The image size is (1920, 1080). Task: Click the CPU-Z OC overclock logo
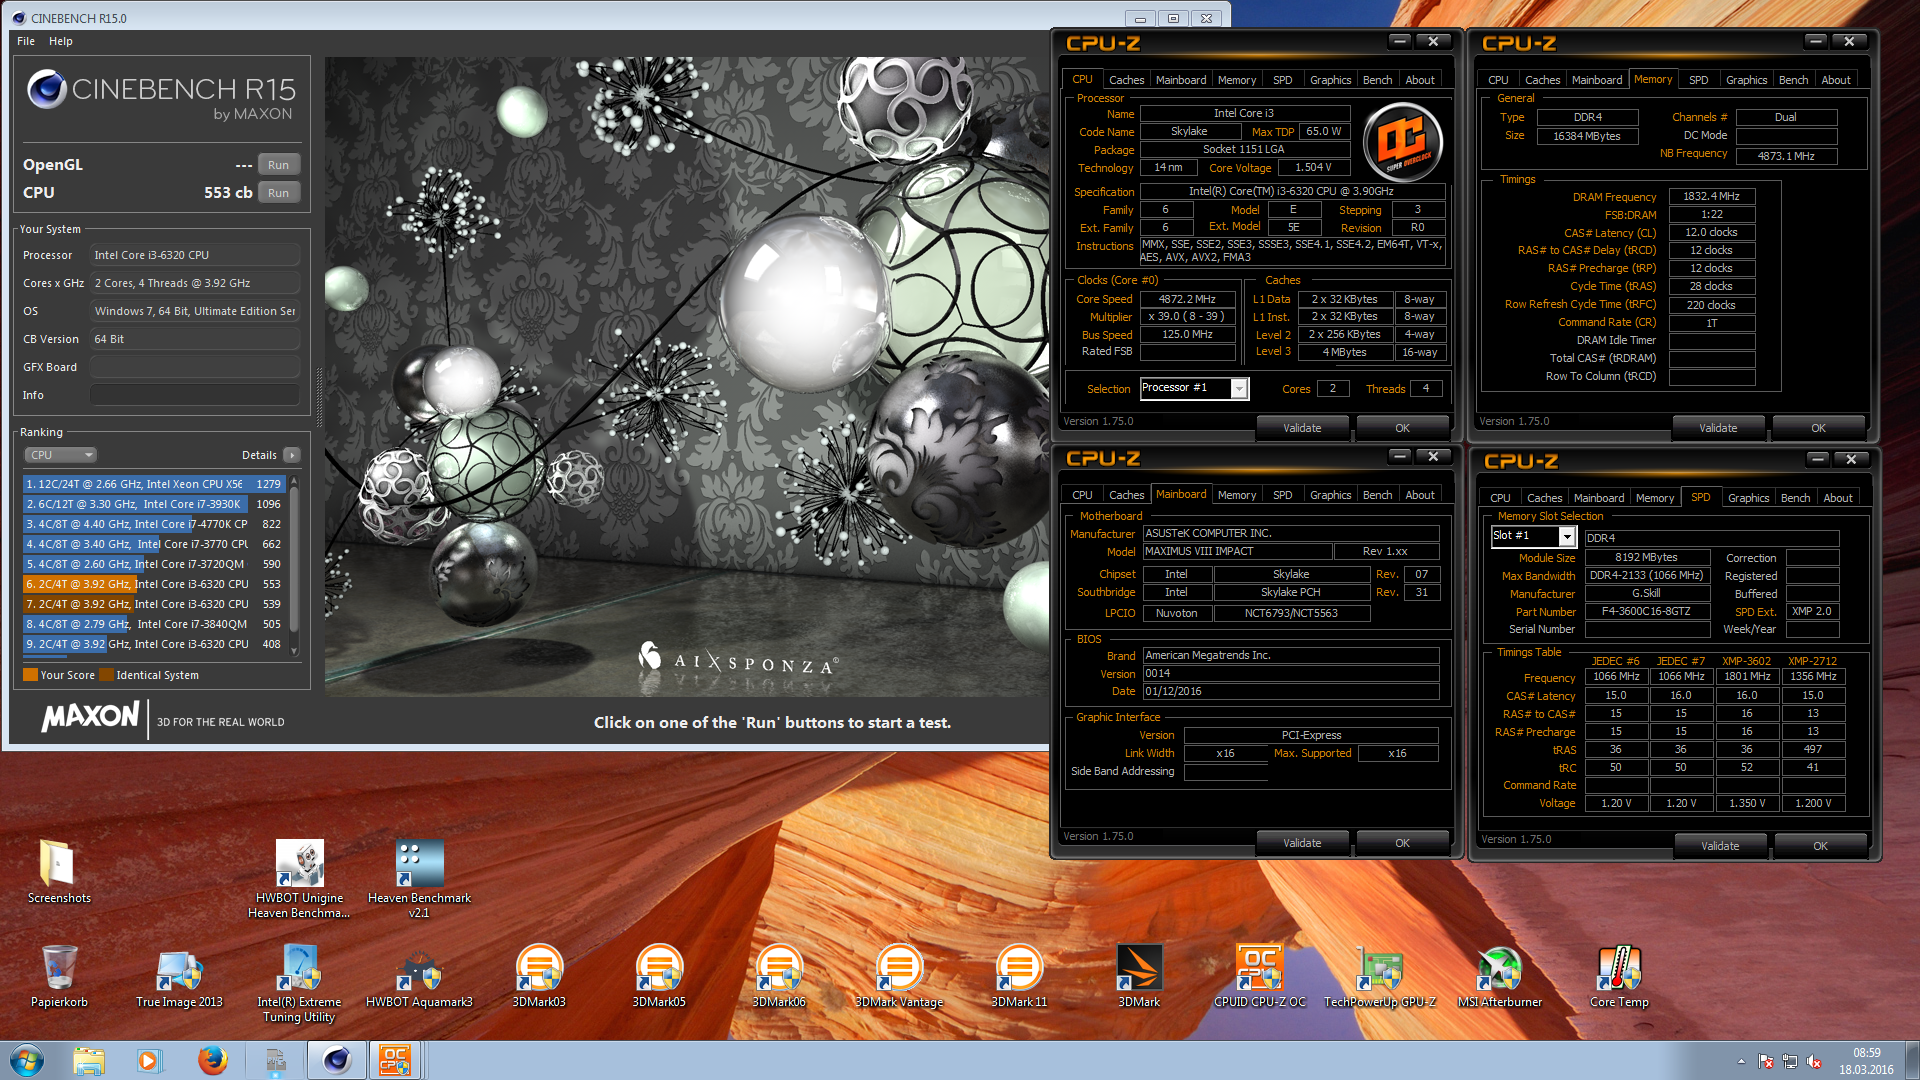[x=1402, y=142]
